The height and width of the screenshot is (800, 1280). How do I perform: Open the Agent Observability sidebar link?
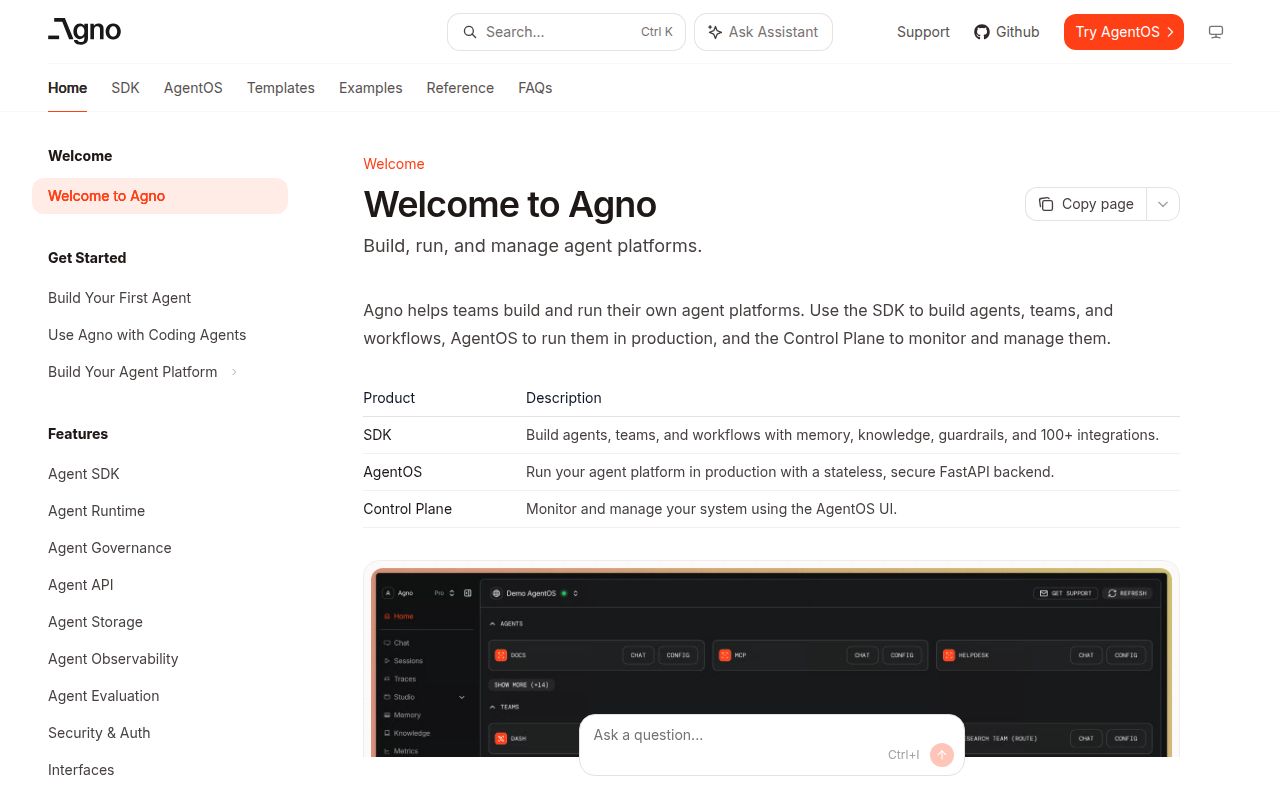point(113,659)
